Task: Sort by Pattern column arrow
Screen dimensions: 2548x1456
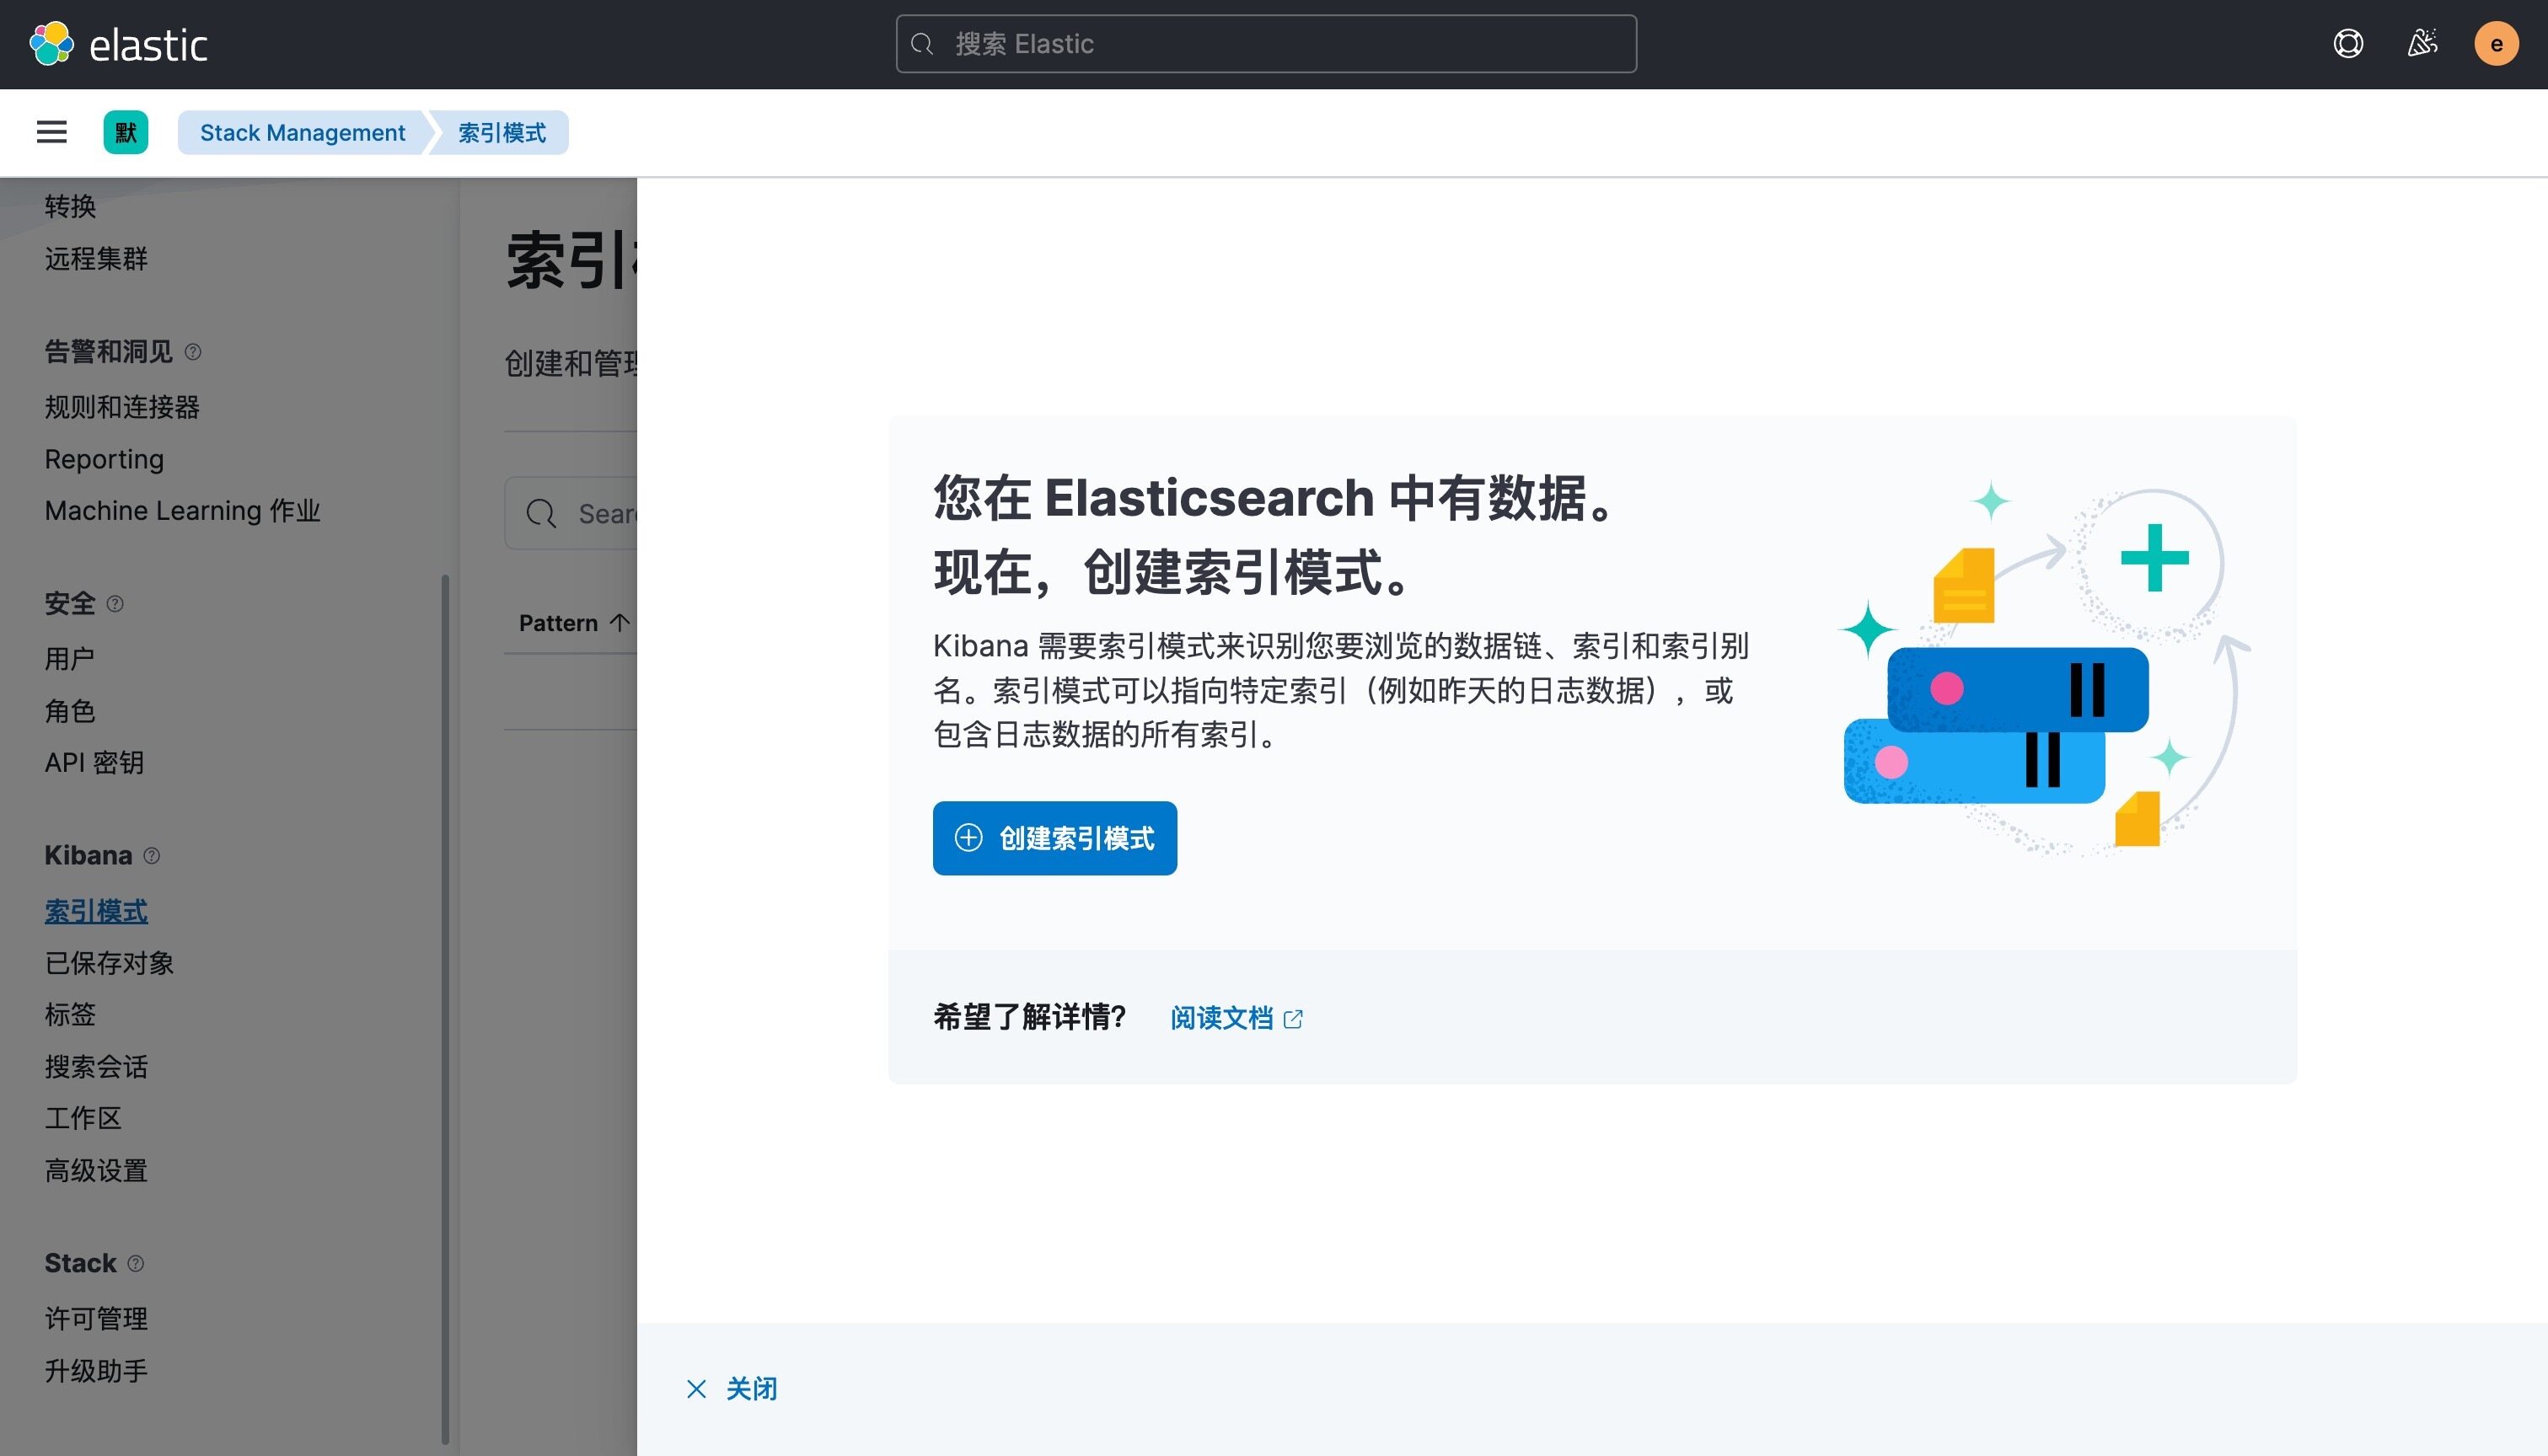Action: [x=620, y=623]
